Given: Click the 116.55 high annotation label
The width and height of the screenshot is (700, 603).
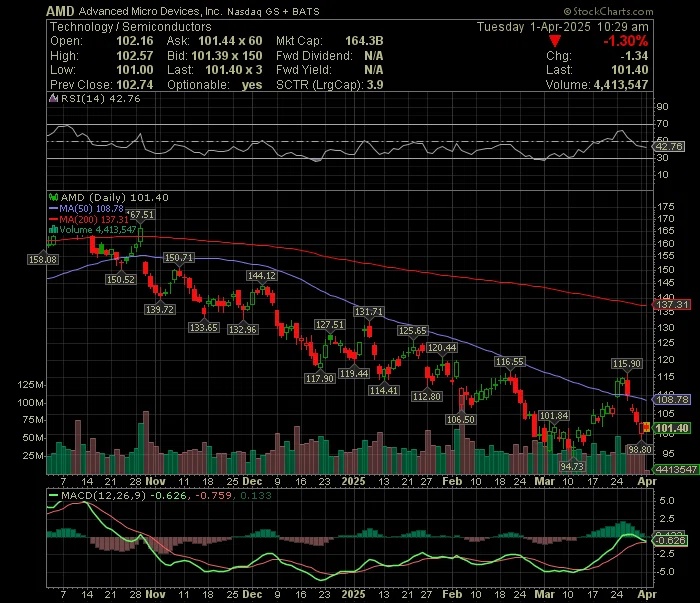Looking at the screenshot, I should (510, 362).
